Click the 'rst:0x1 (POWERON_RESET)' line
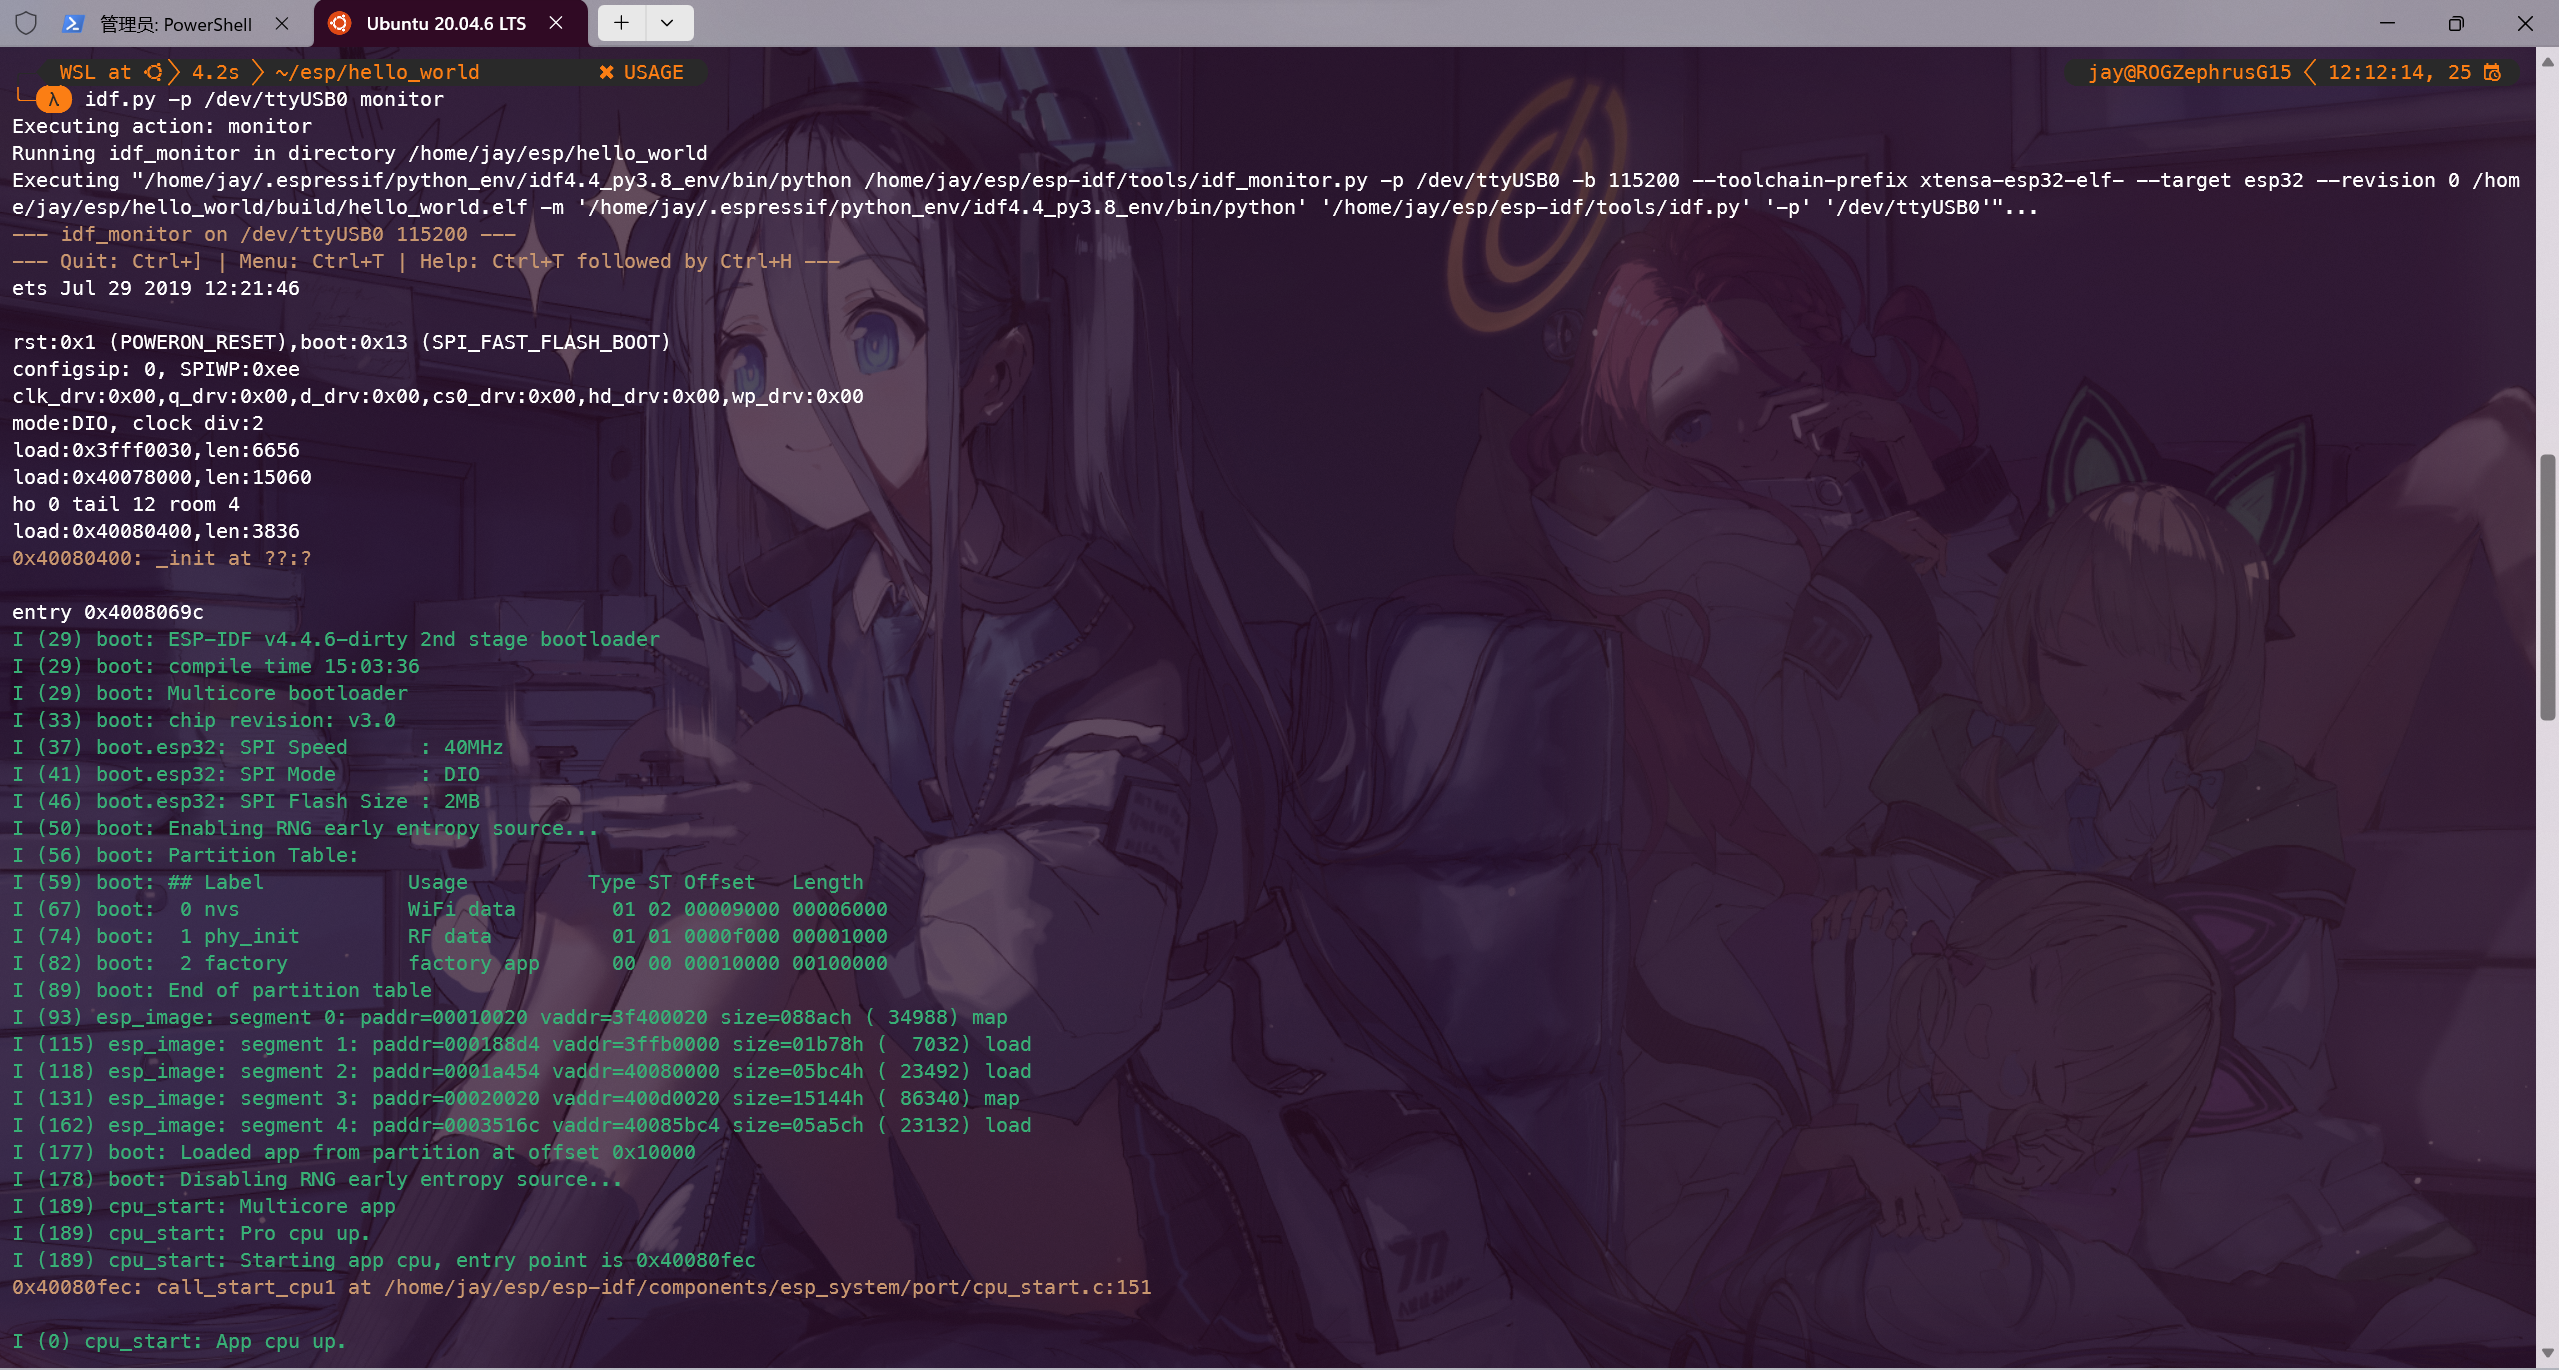 tap(341, 342)
